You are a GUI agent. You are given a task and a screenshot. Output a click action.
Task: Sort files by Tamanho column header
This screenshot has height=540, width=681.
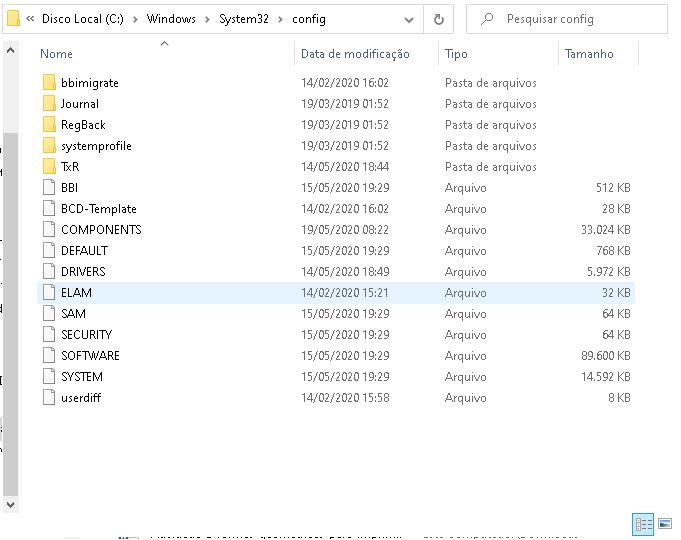589,54
